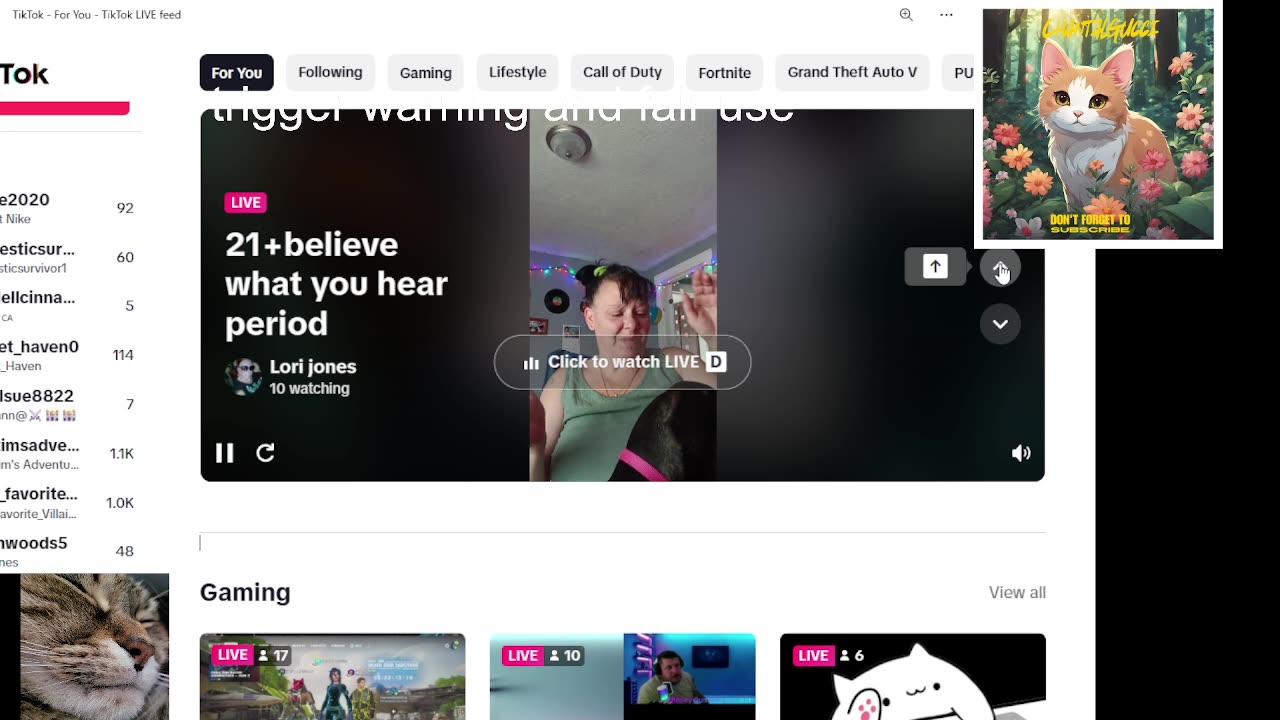The height and width of the screenshot is (720, 1280).
Task: Click the 10 watching viewer count
Action: tap(309, 388)
